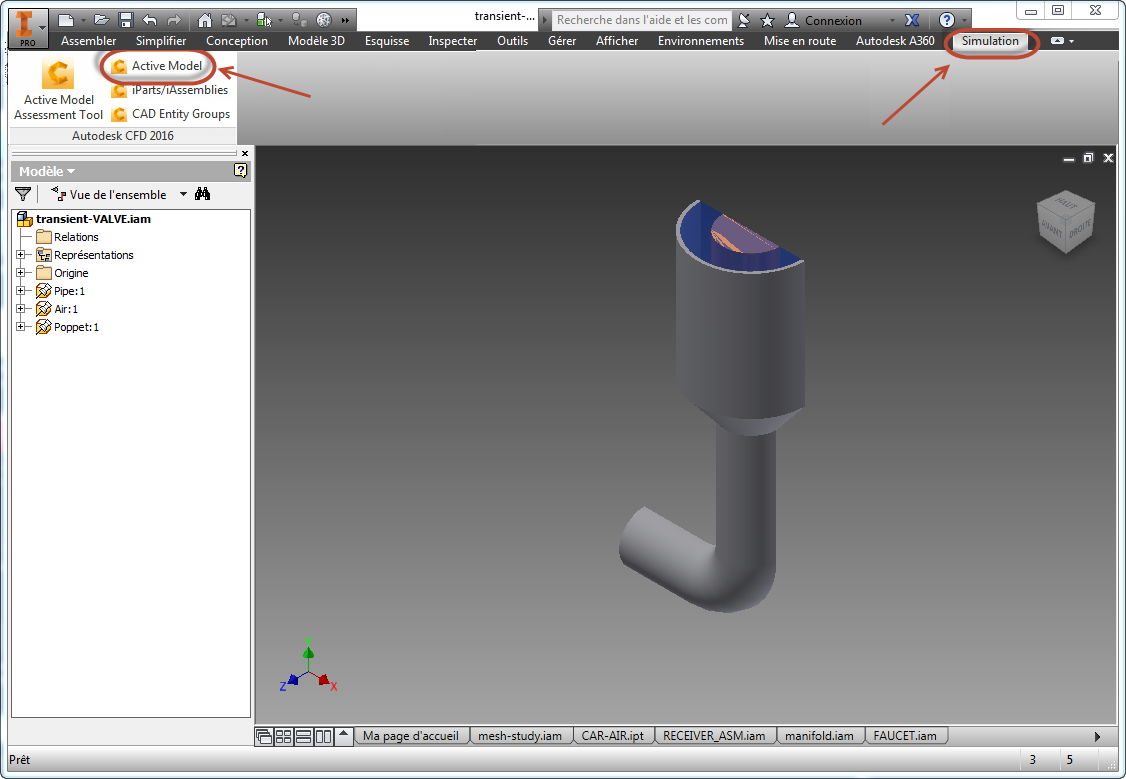This screenshot has width=1126, height=779.
Task: Switch to the Conception tab
Action: tap(237, 41)
